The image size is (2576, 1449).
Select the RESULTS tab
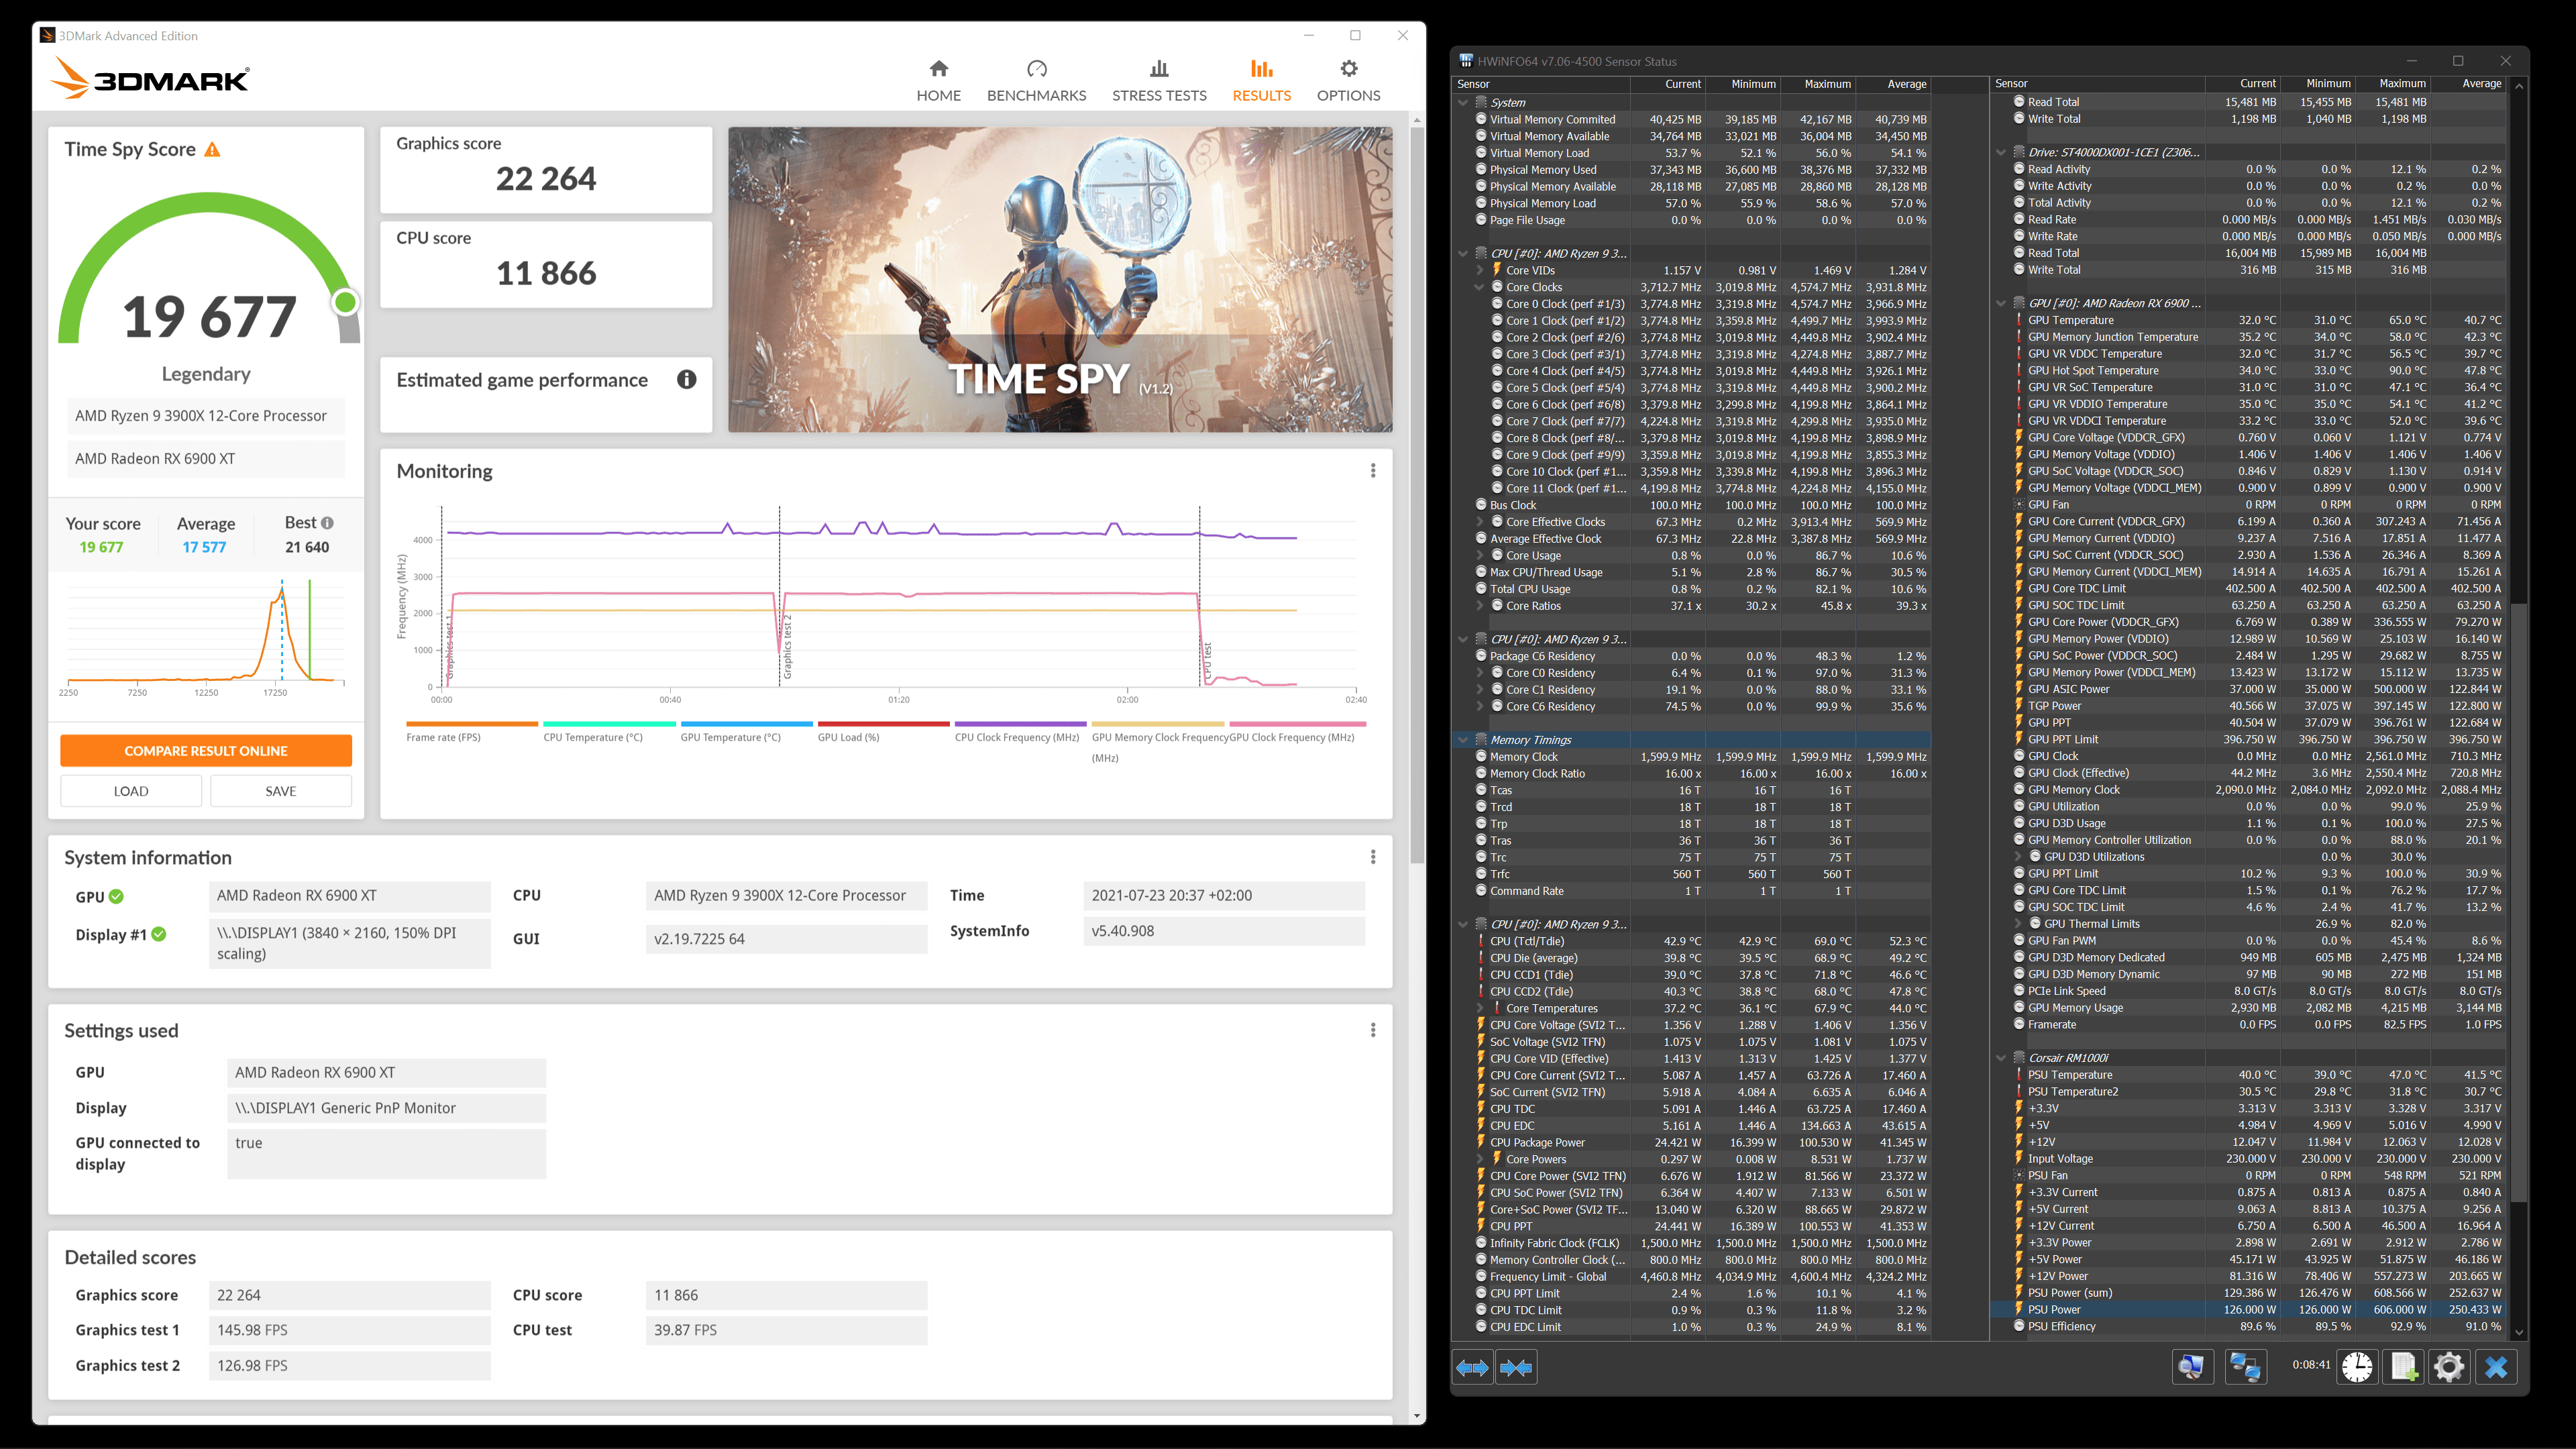point(1261,81)
